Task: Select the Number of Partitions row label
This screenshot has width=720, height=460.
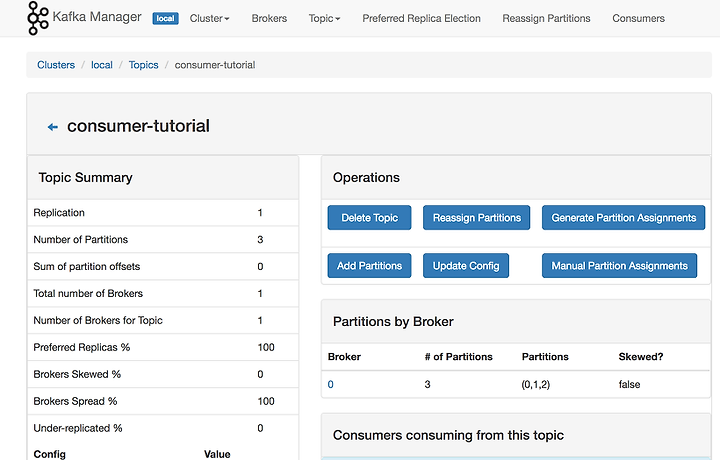Action: tap(80, 240)
